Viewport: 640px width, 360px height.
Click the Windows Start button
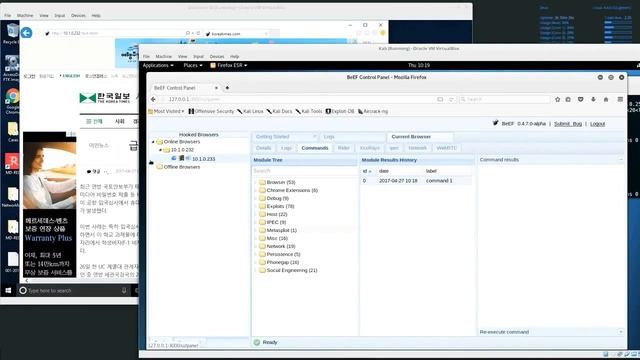click(x=8, y=291)
